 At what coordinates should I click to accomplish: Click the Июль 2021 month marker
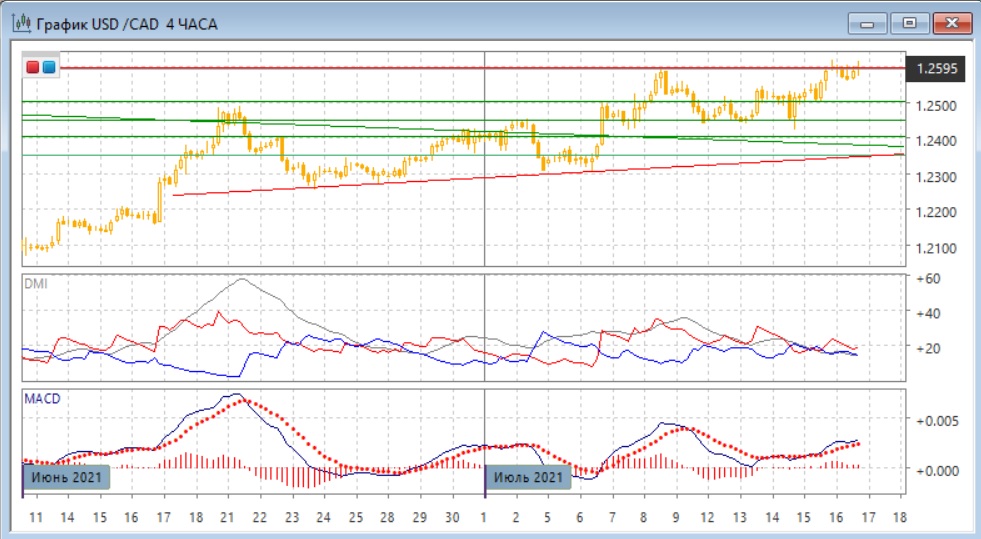pos(529,477)
